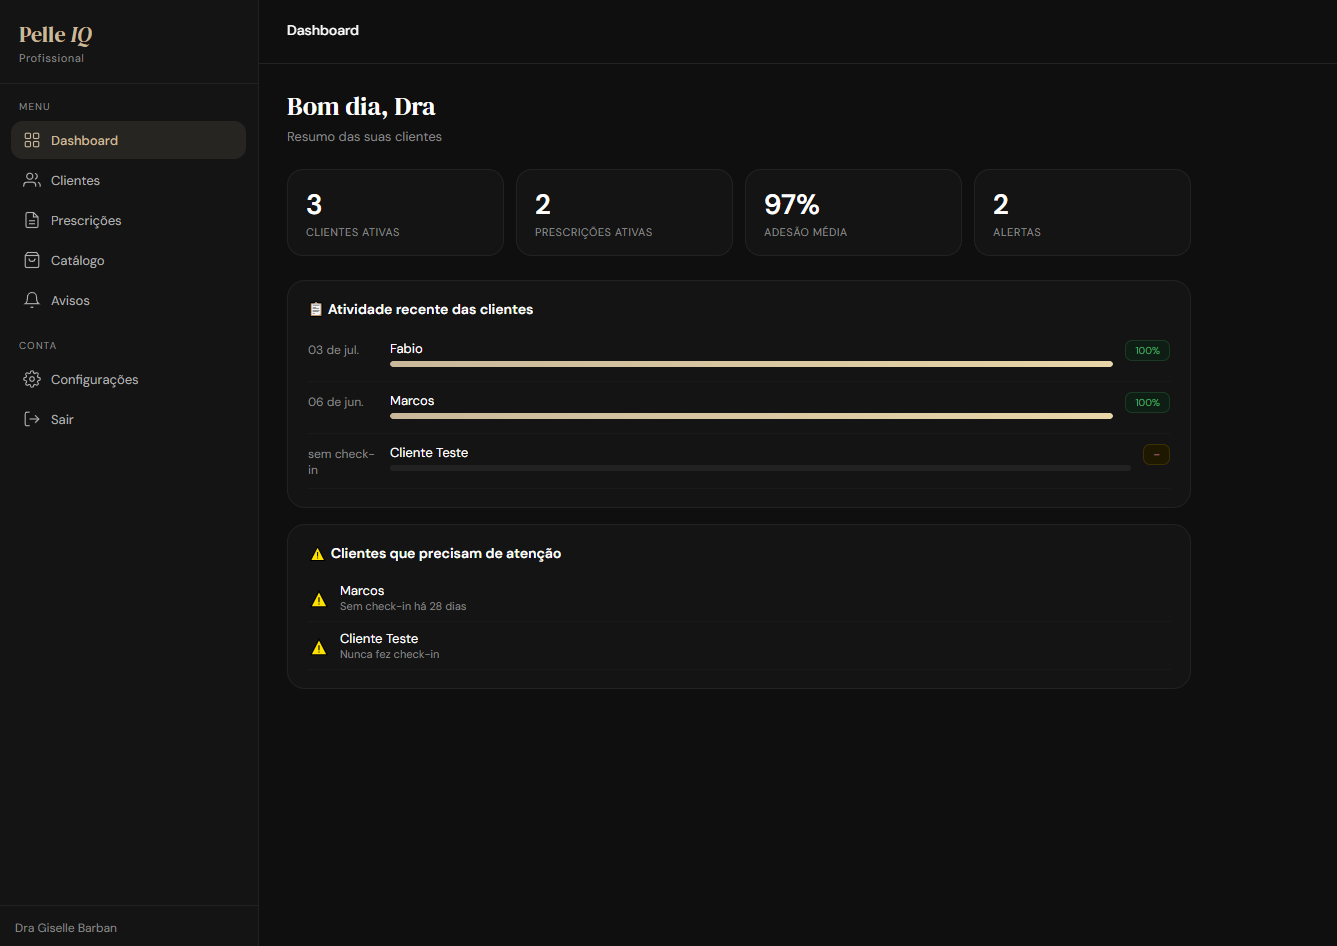Open the Alertas stat card

pos(1082,212)
